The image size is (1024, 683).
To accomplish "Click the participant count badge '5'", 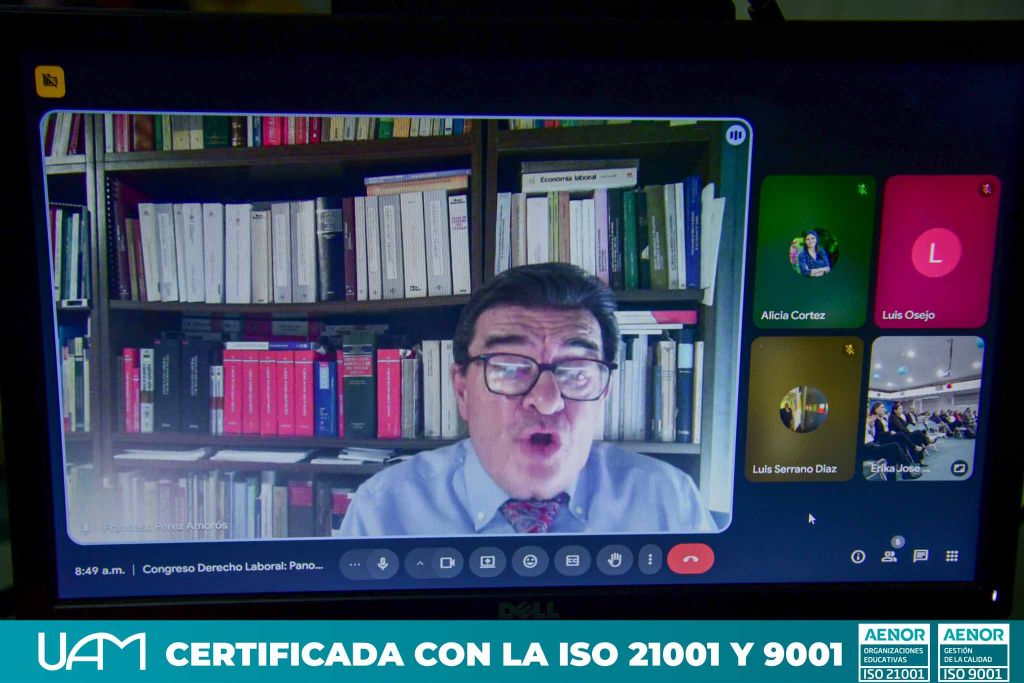I will click(x=898, y=541).
